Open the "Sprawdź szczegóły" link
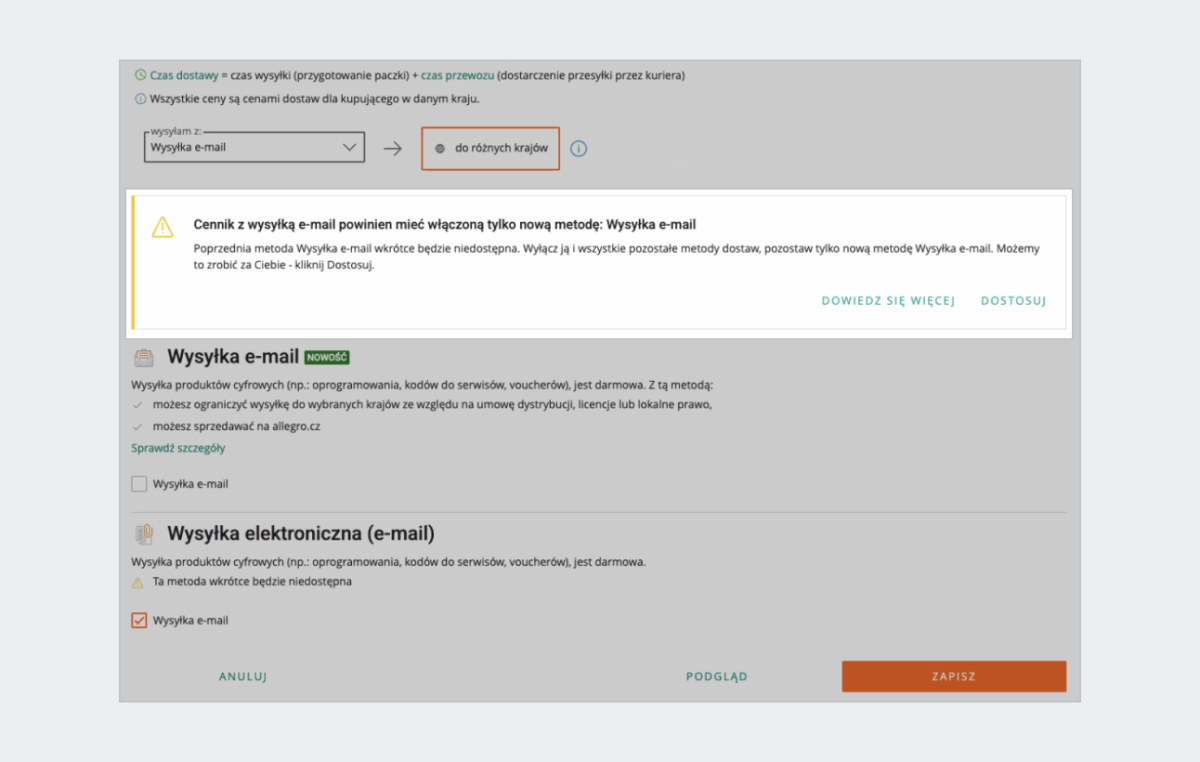 (177, 448)
